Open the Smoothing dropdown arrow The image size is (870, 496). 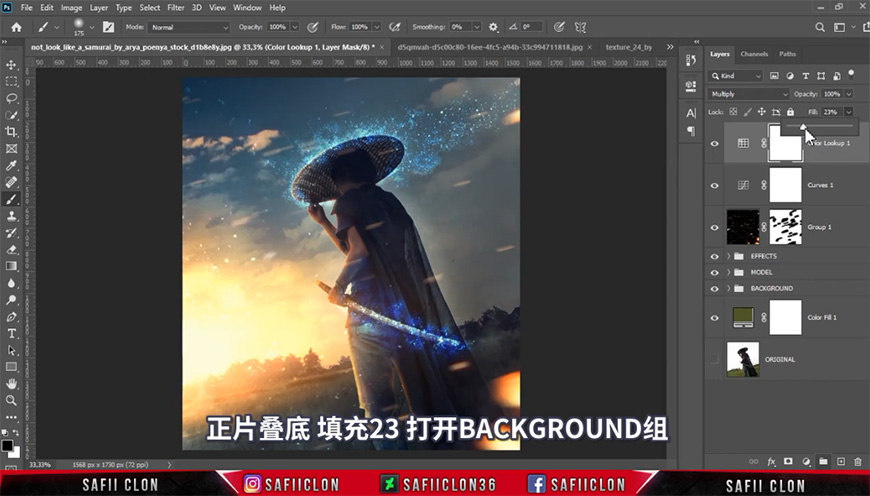click(477, 27)
